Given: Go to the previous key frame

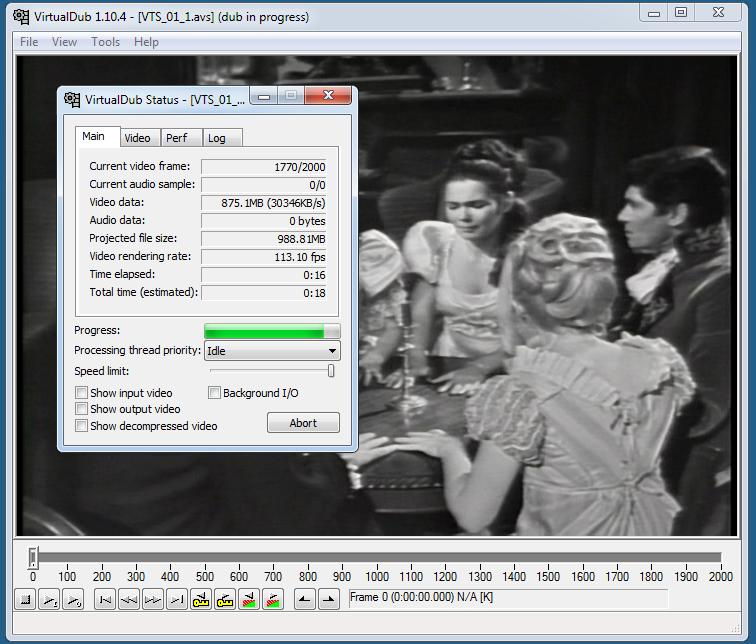Looking at the screenshot, I should pos(201,599).
